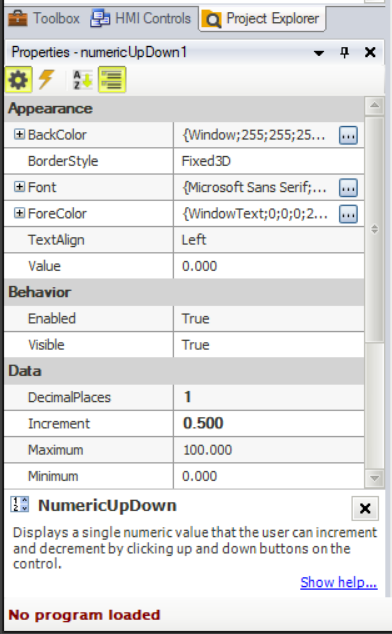Screen dimensions: 392x634
Task: Click the ForeColor value {WindowText;0;0;0;2...
Action: pos(255,214)
